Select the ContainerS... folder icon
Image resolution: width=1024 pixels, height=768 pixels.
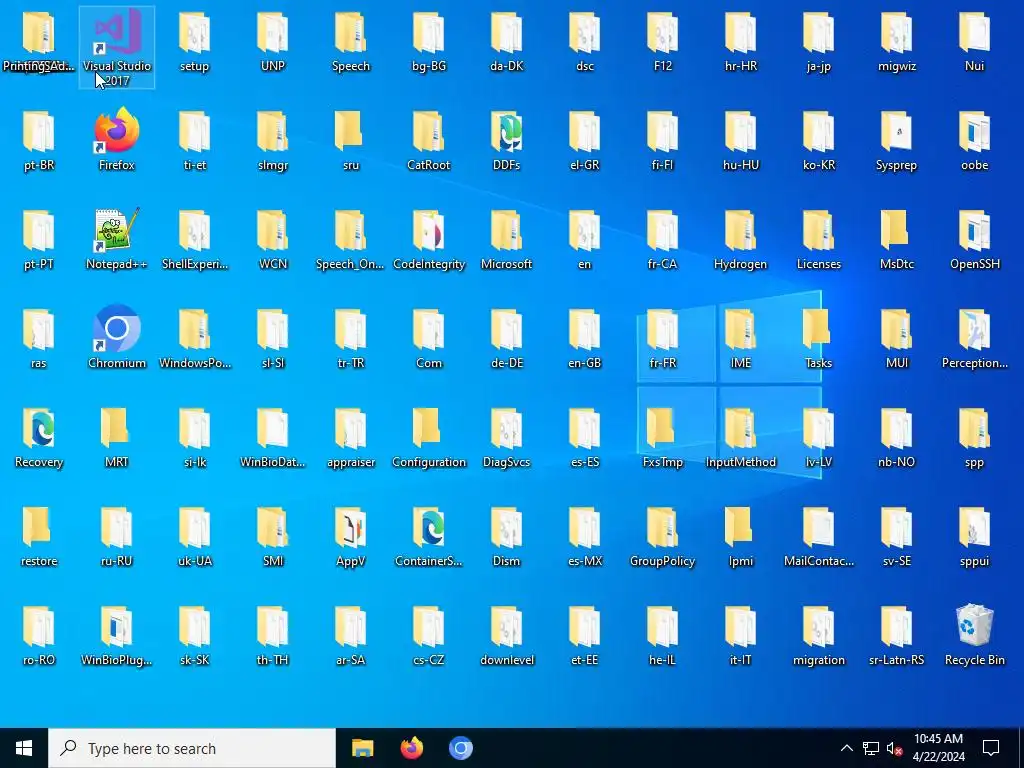[429, 536]
